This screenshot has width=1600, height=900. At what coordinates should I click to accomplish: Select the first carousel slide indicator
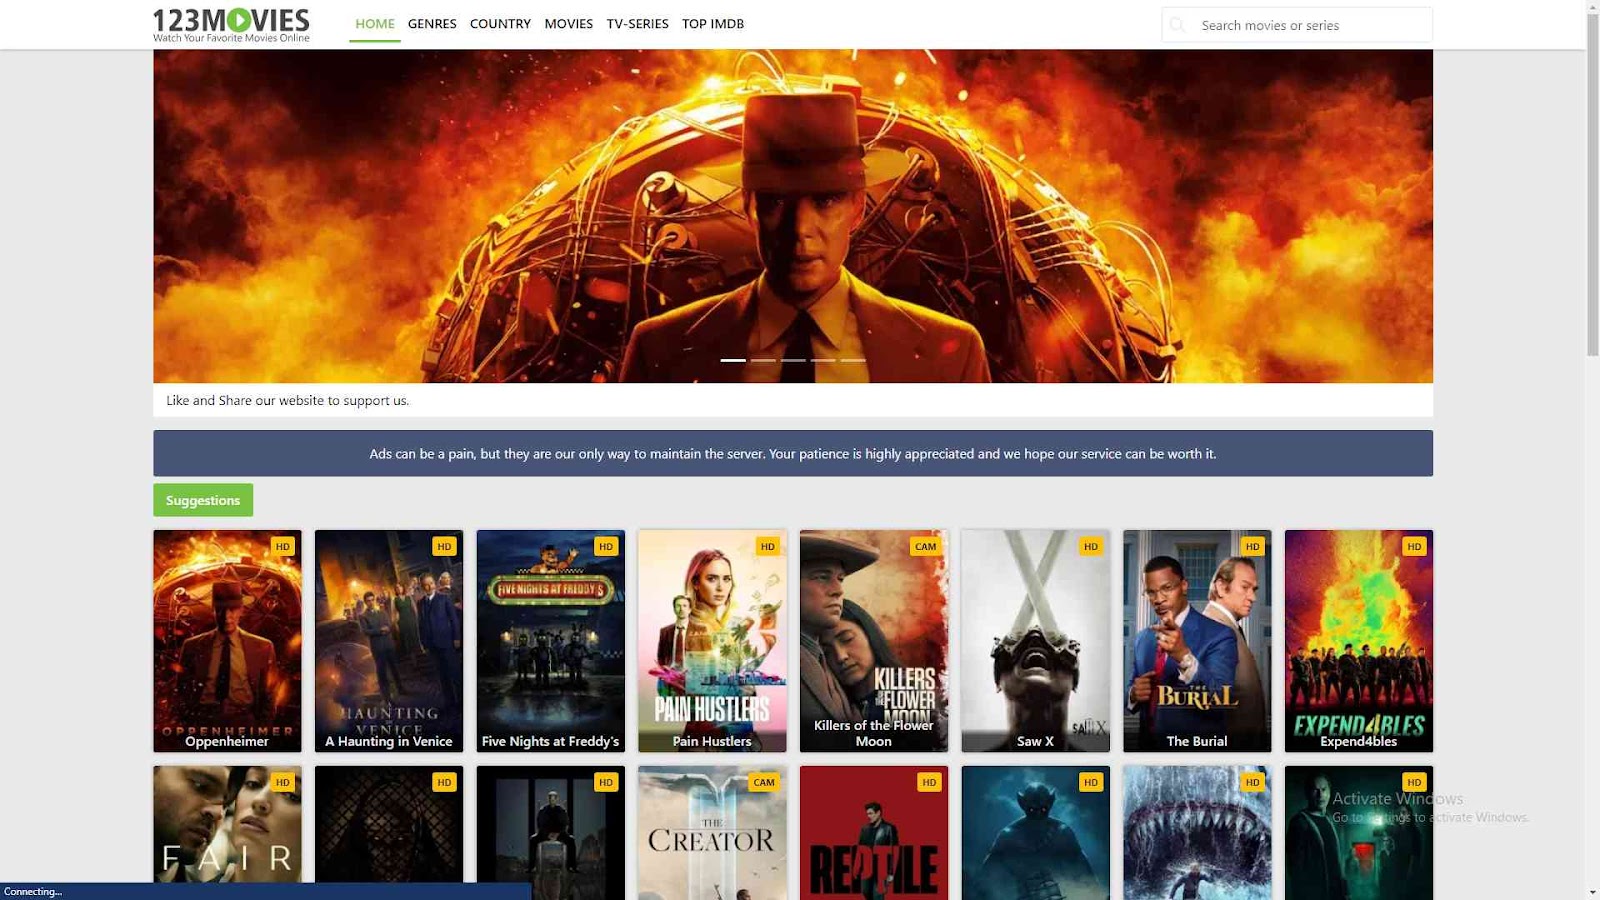point(733,360)
